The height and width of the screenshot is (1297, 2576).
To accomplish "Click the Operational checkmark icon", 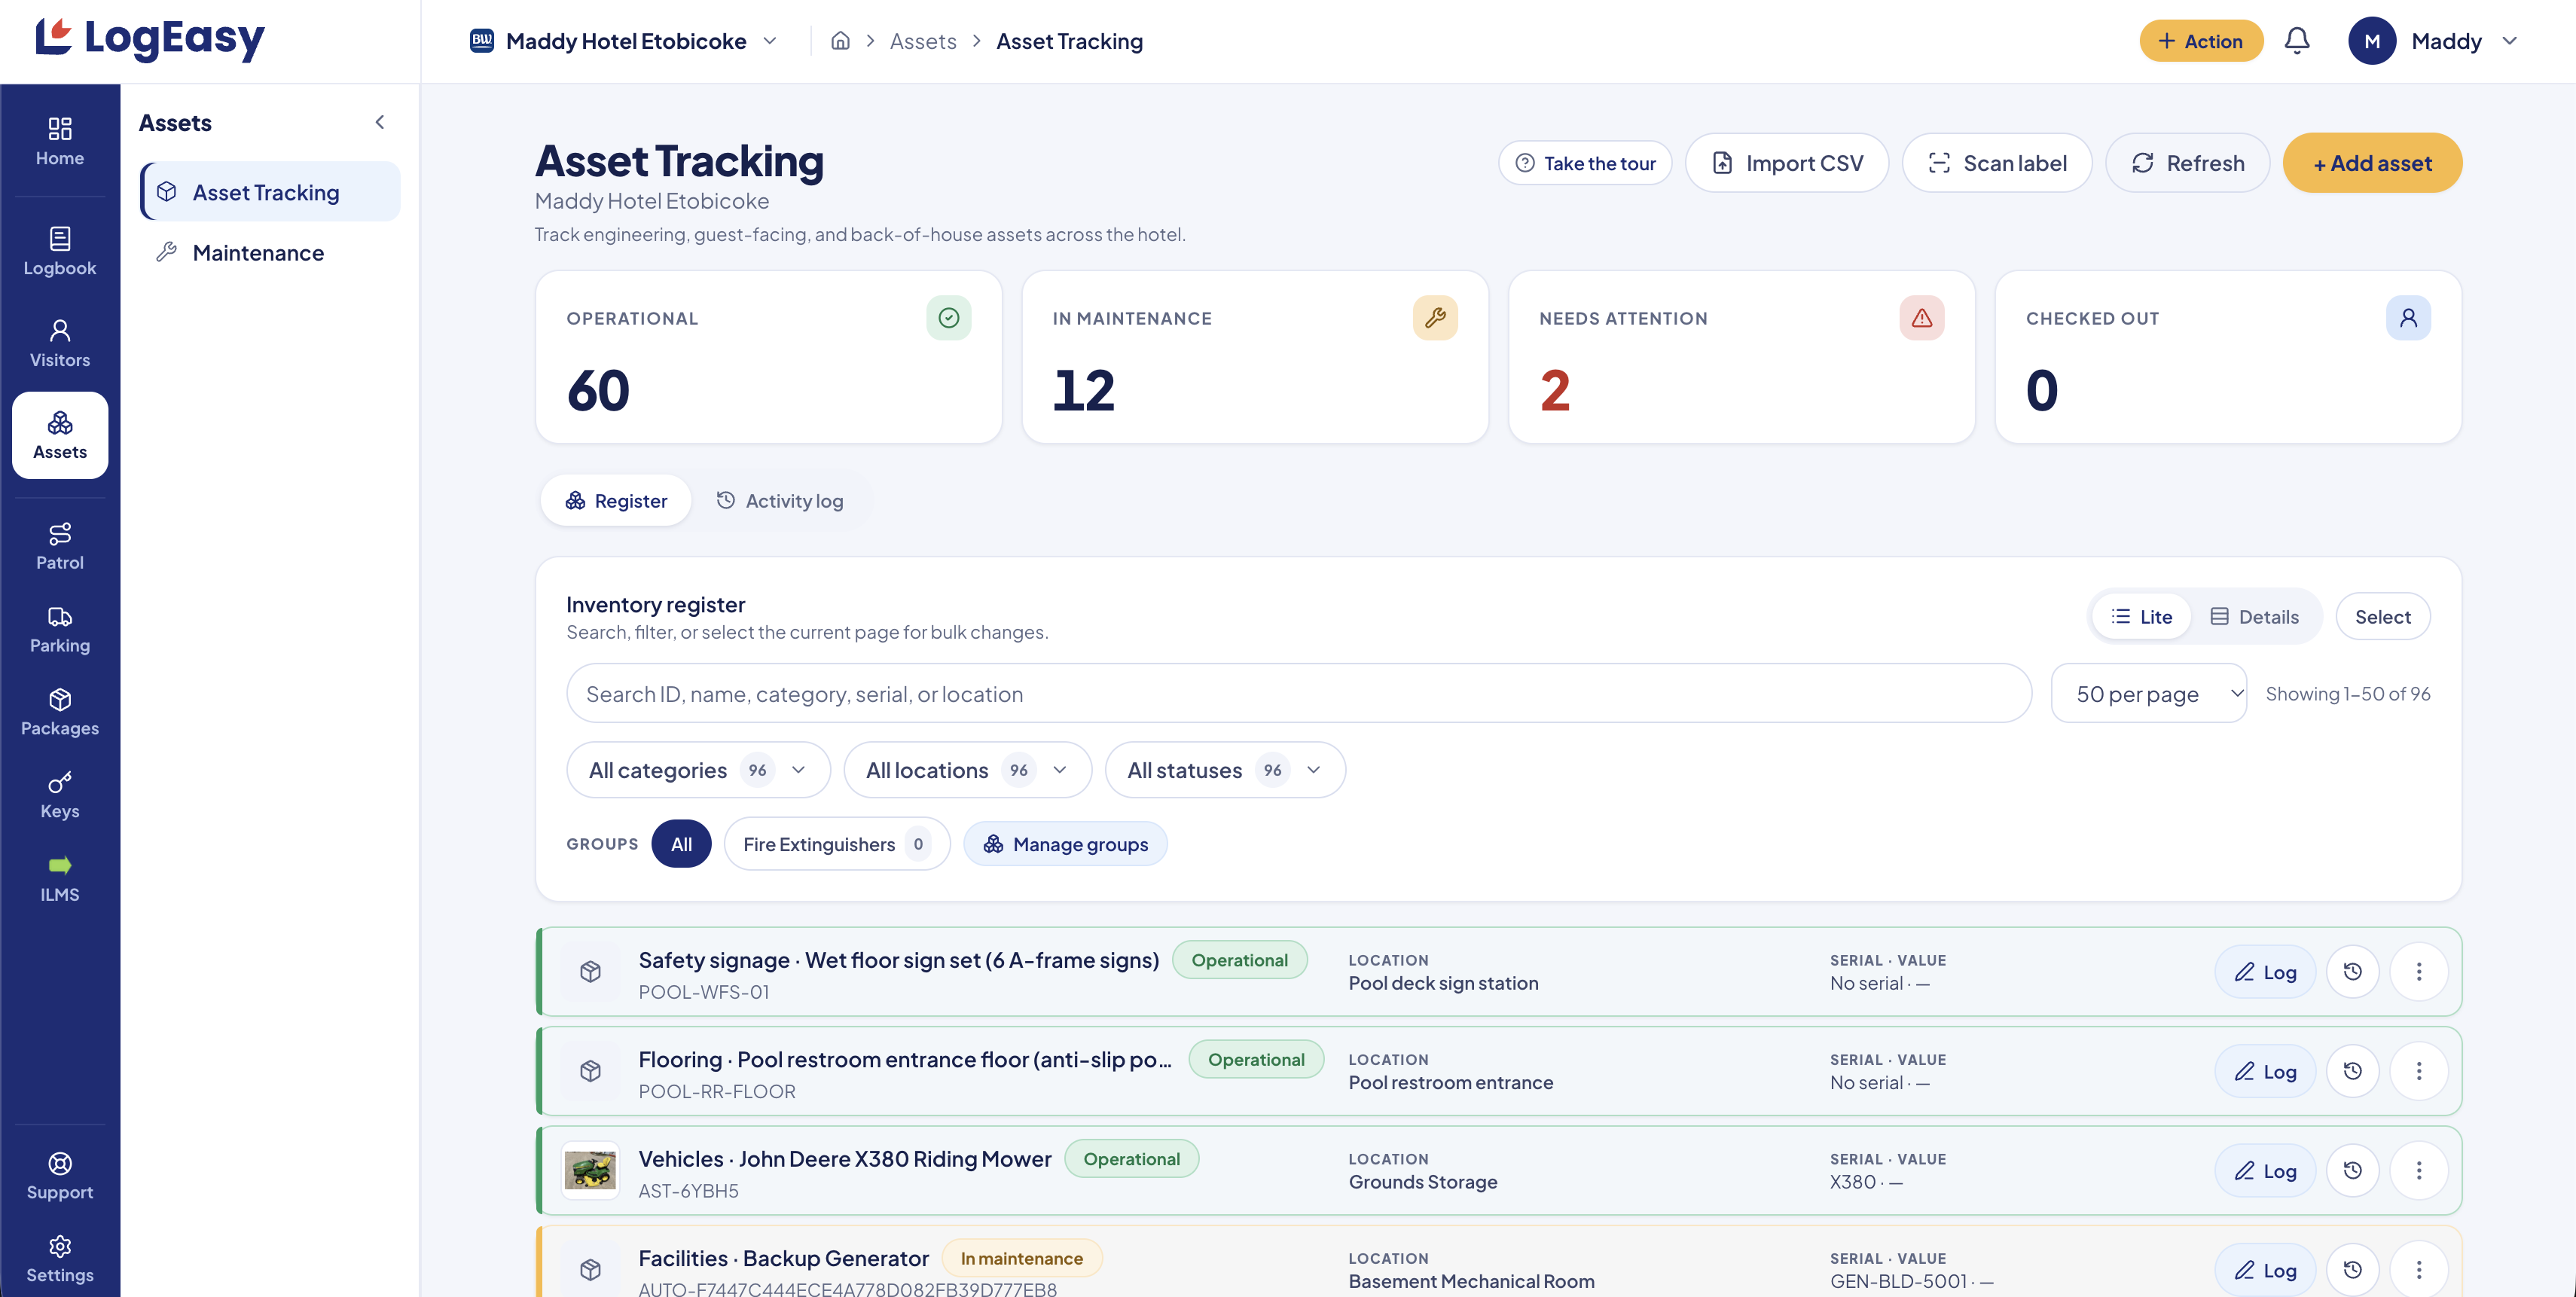I will 948,318.
